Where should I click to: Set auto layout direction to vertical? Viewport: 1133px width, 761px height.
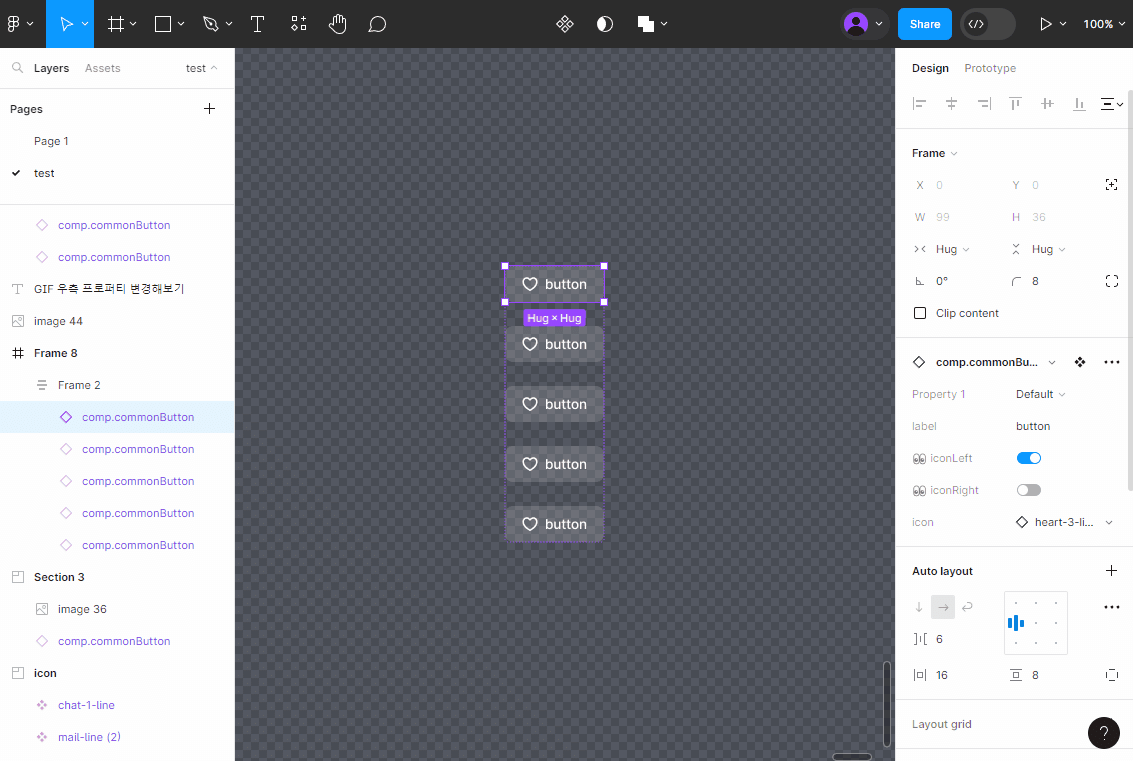tap(919, 607)
